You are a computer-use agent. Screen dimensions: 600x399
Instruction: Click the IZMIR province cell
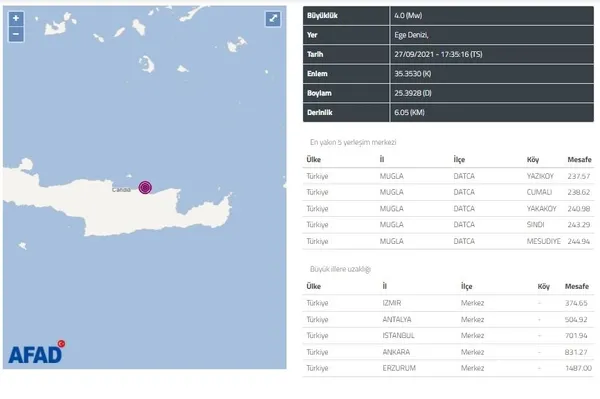tap(391, 303)
